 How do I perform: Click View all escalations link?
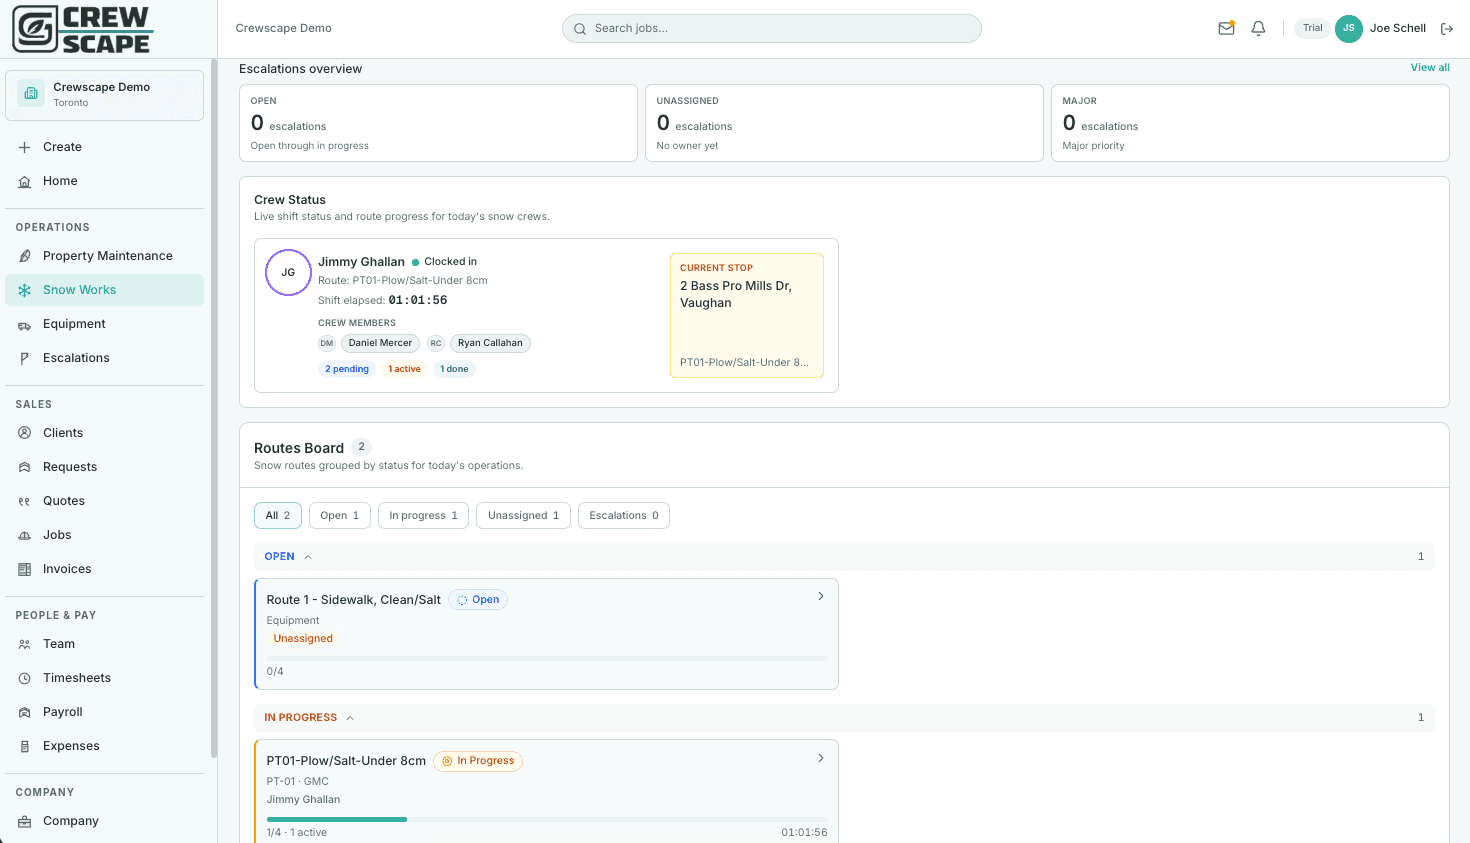pos(1430,68)
